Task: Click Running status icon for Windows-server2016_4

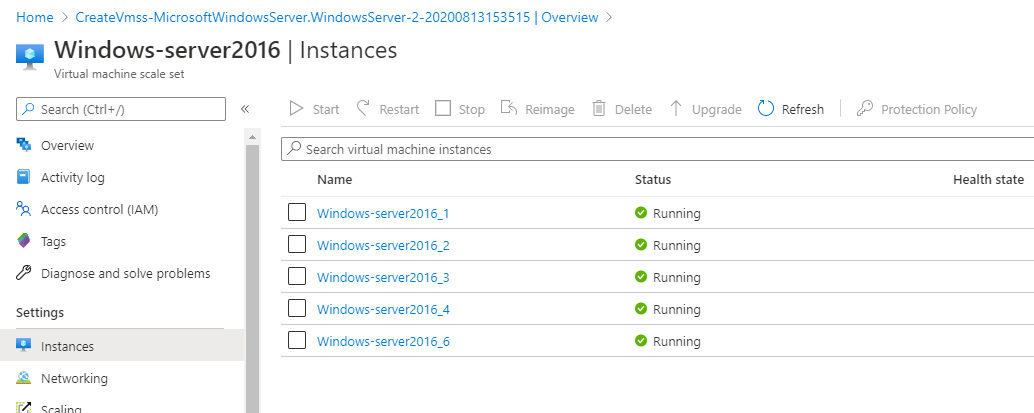Action: click(641, 308)
